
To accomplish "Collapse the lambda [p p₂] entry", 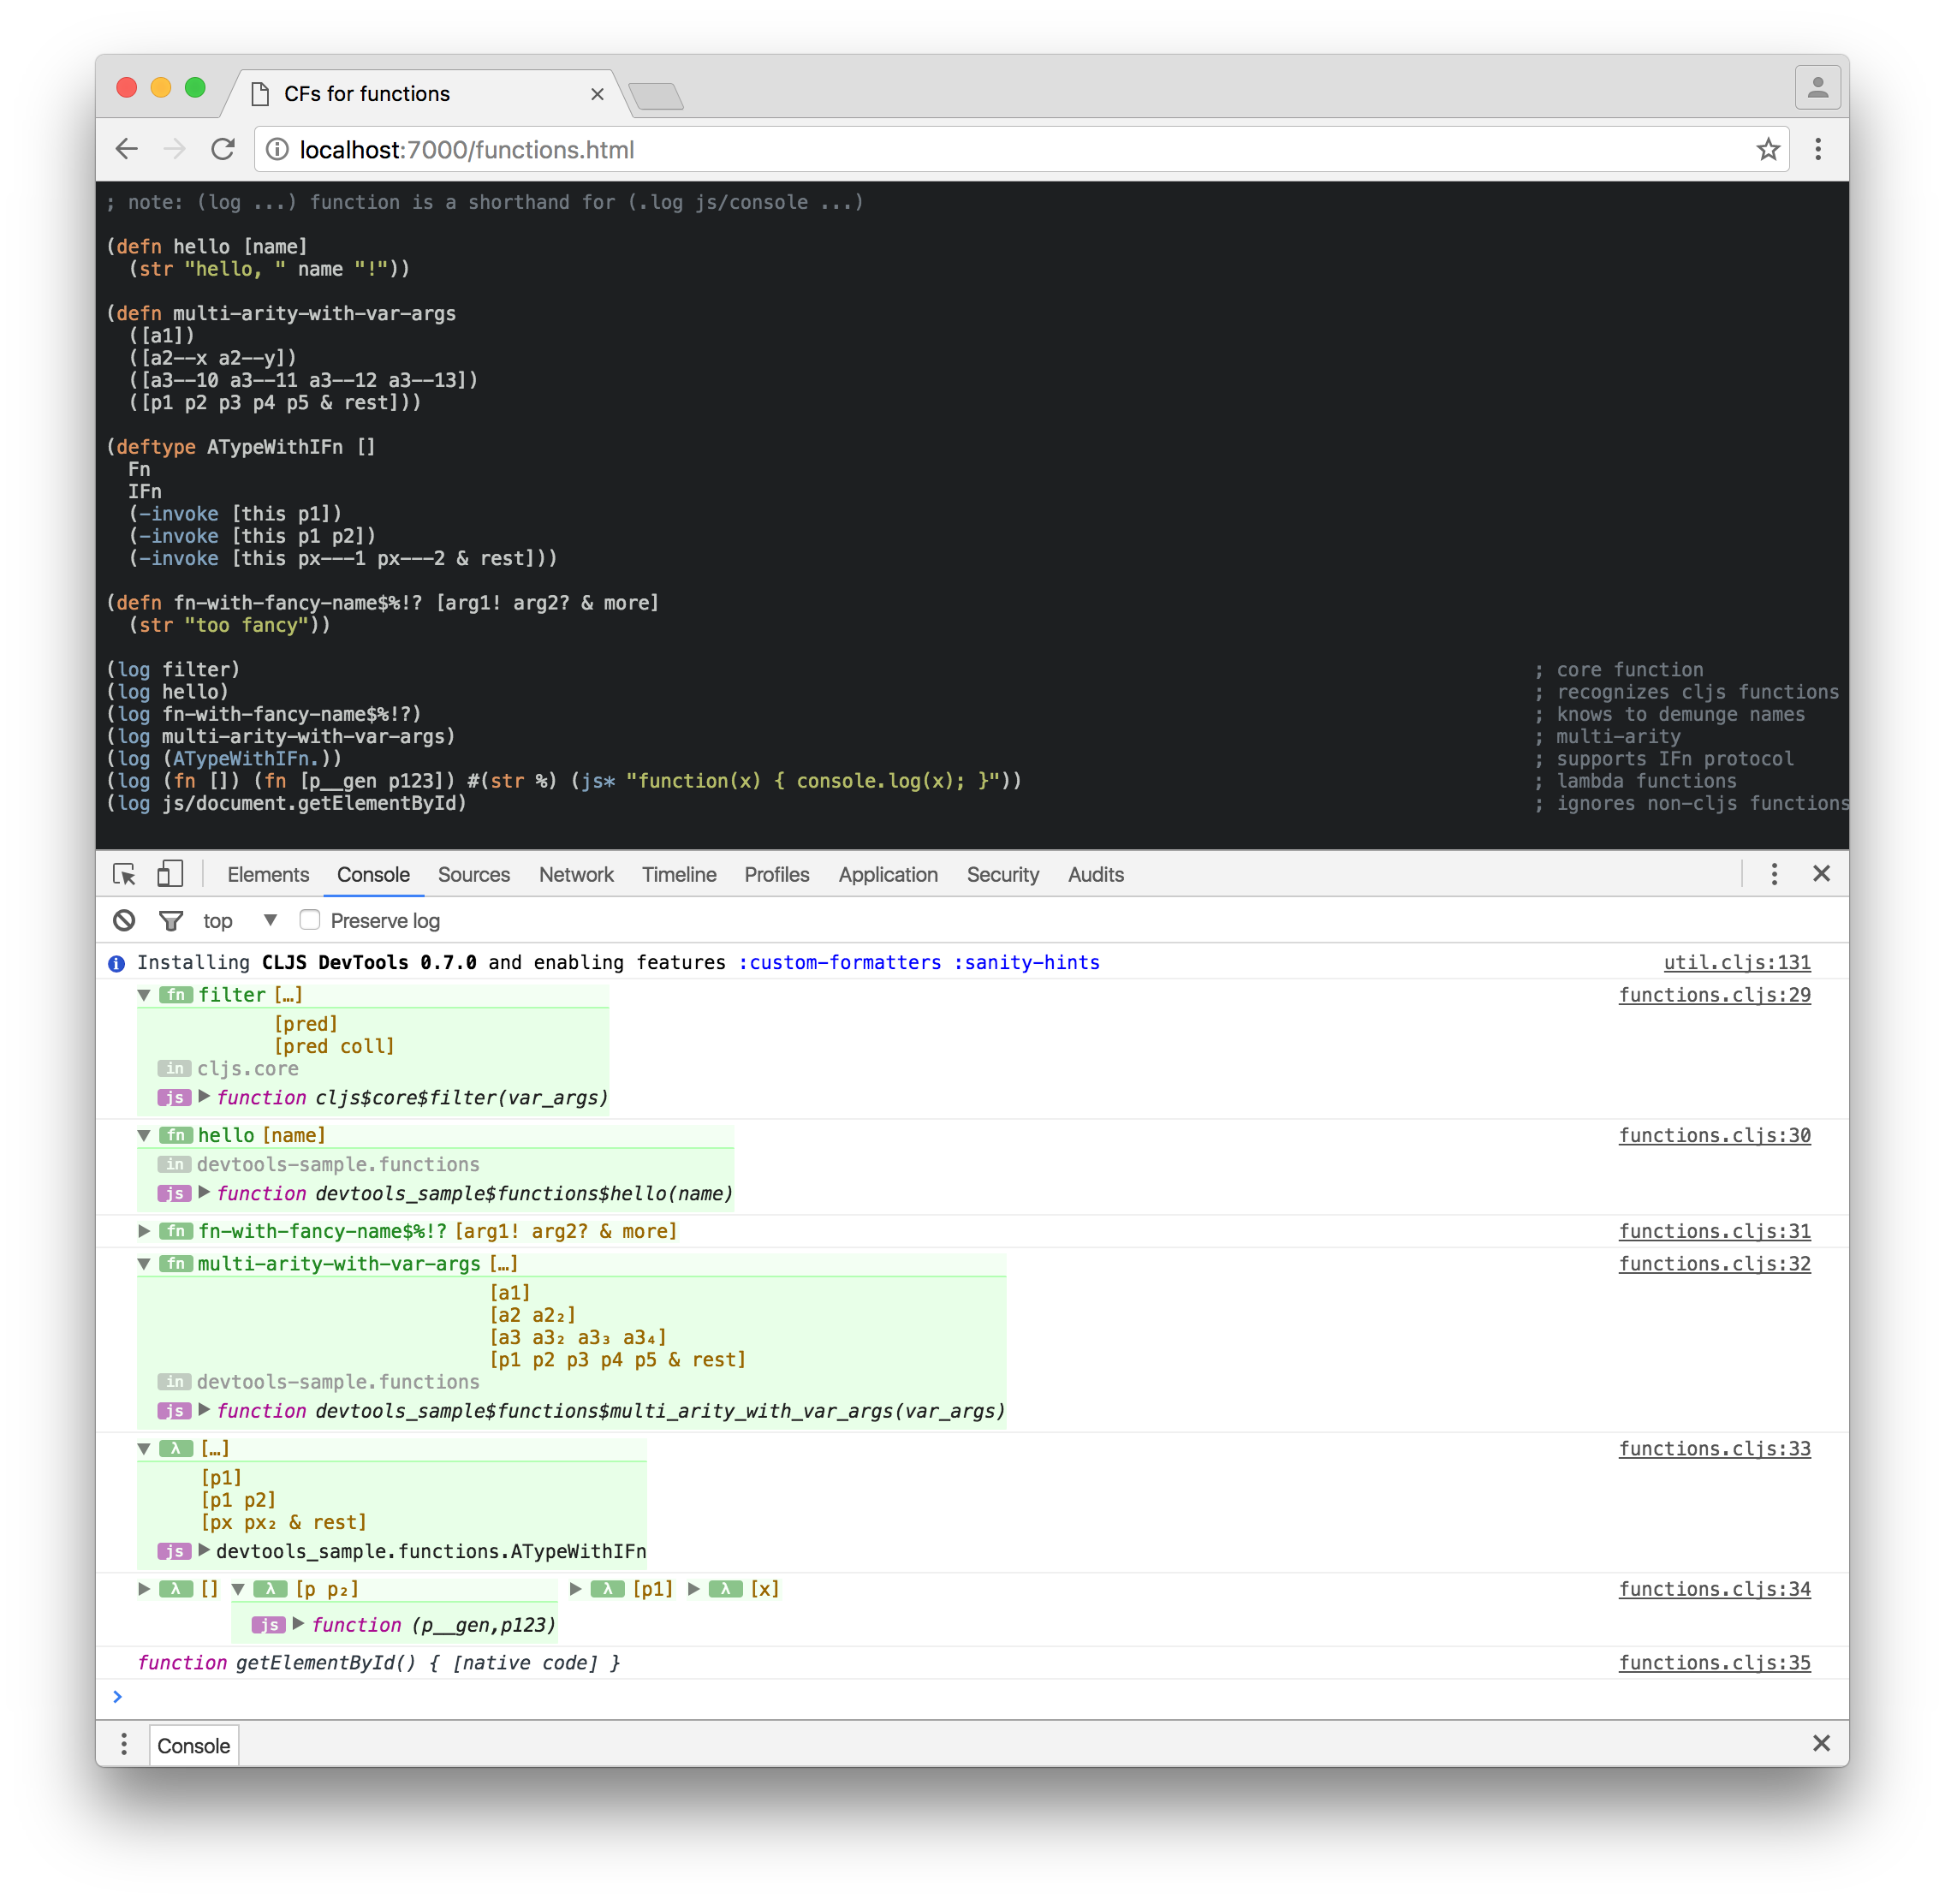I will point(238,1589).
